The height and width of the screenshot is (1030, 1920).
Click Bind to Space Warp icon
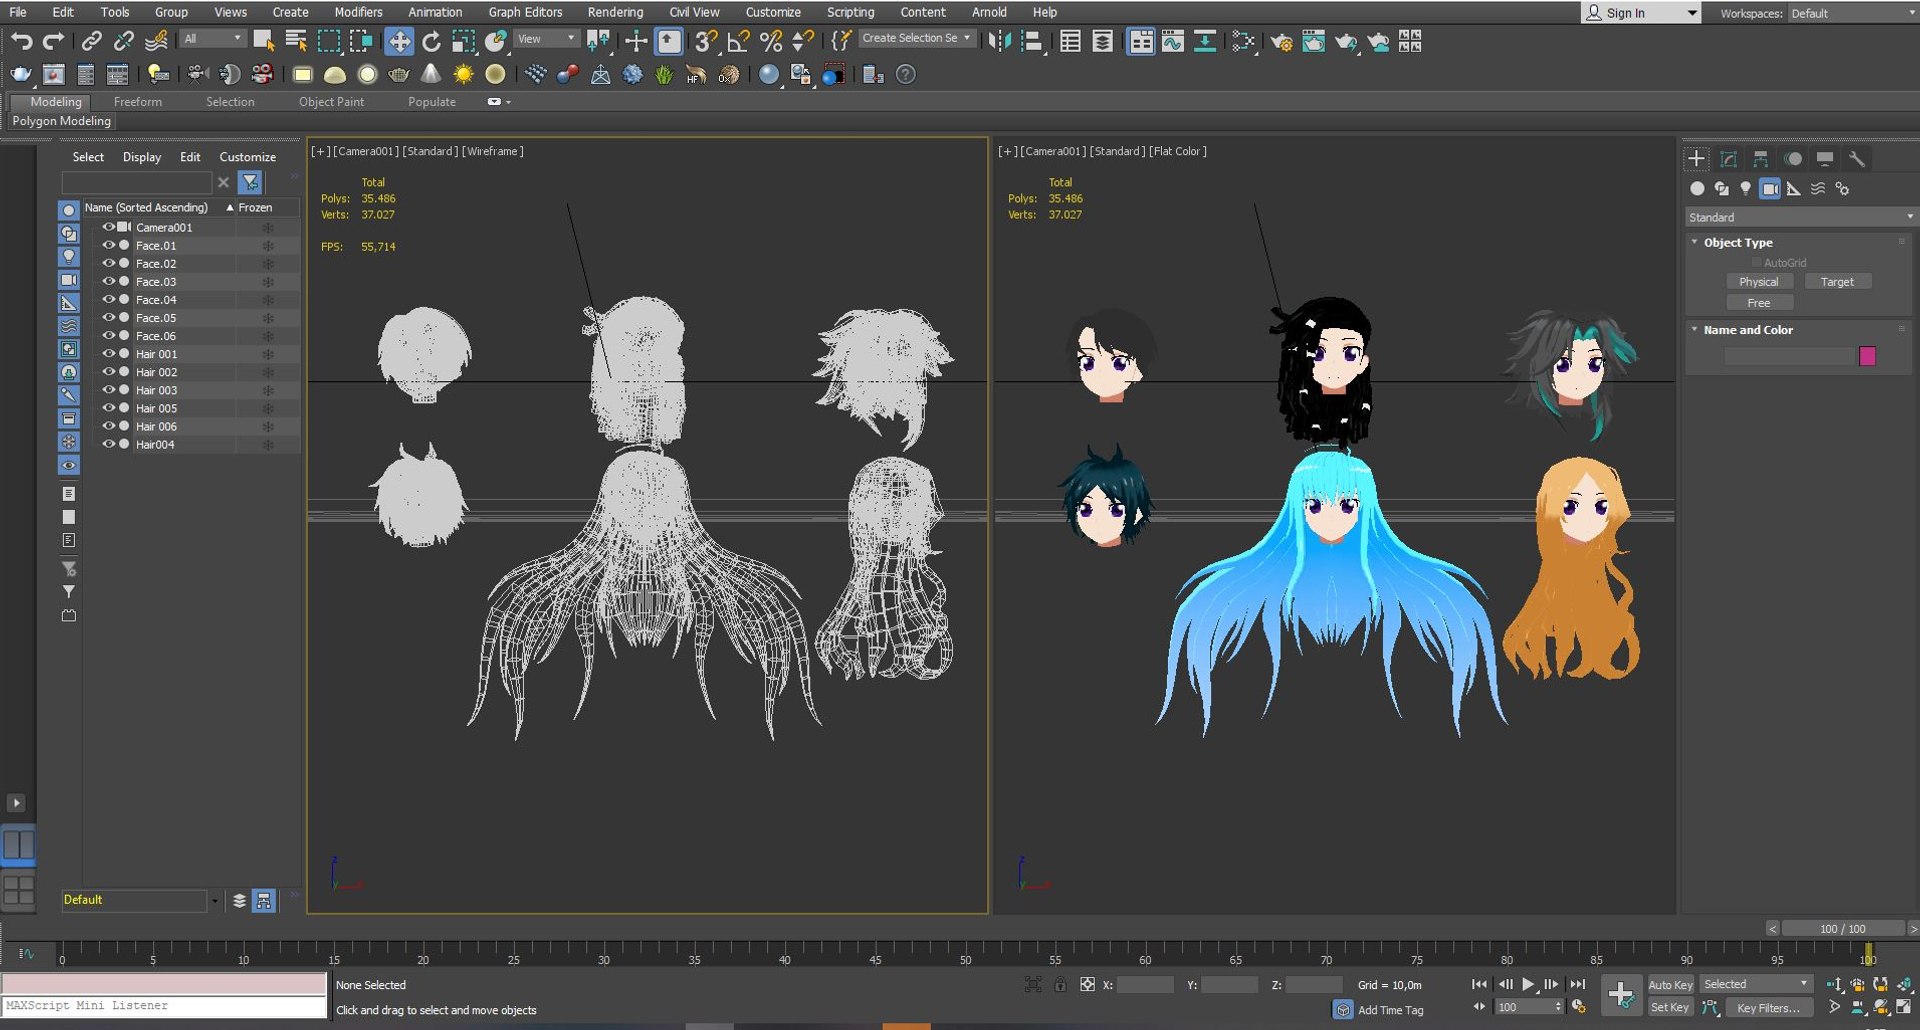[156, 41]
